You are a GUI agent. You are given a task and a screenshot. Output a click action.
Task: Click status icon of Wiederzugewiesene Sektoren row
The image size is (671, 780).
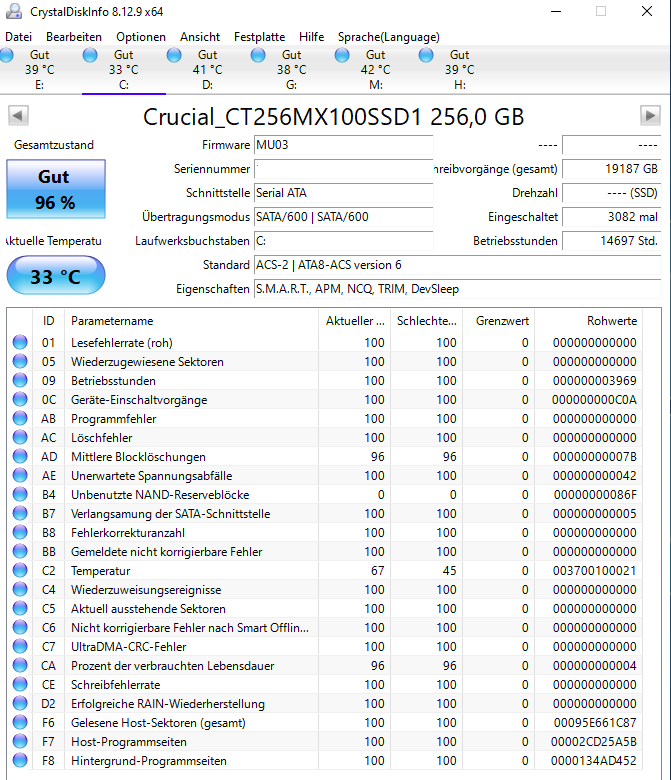point(20,361)
